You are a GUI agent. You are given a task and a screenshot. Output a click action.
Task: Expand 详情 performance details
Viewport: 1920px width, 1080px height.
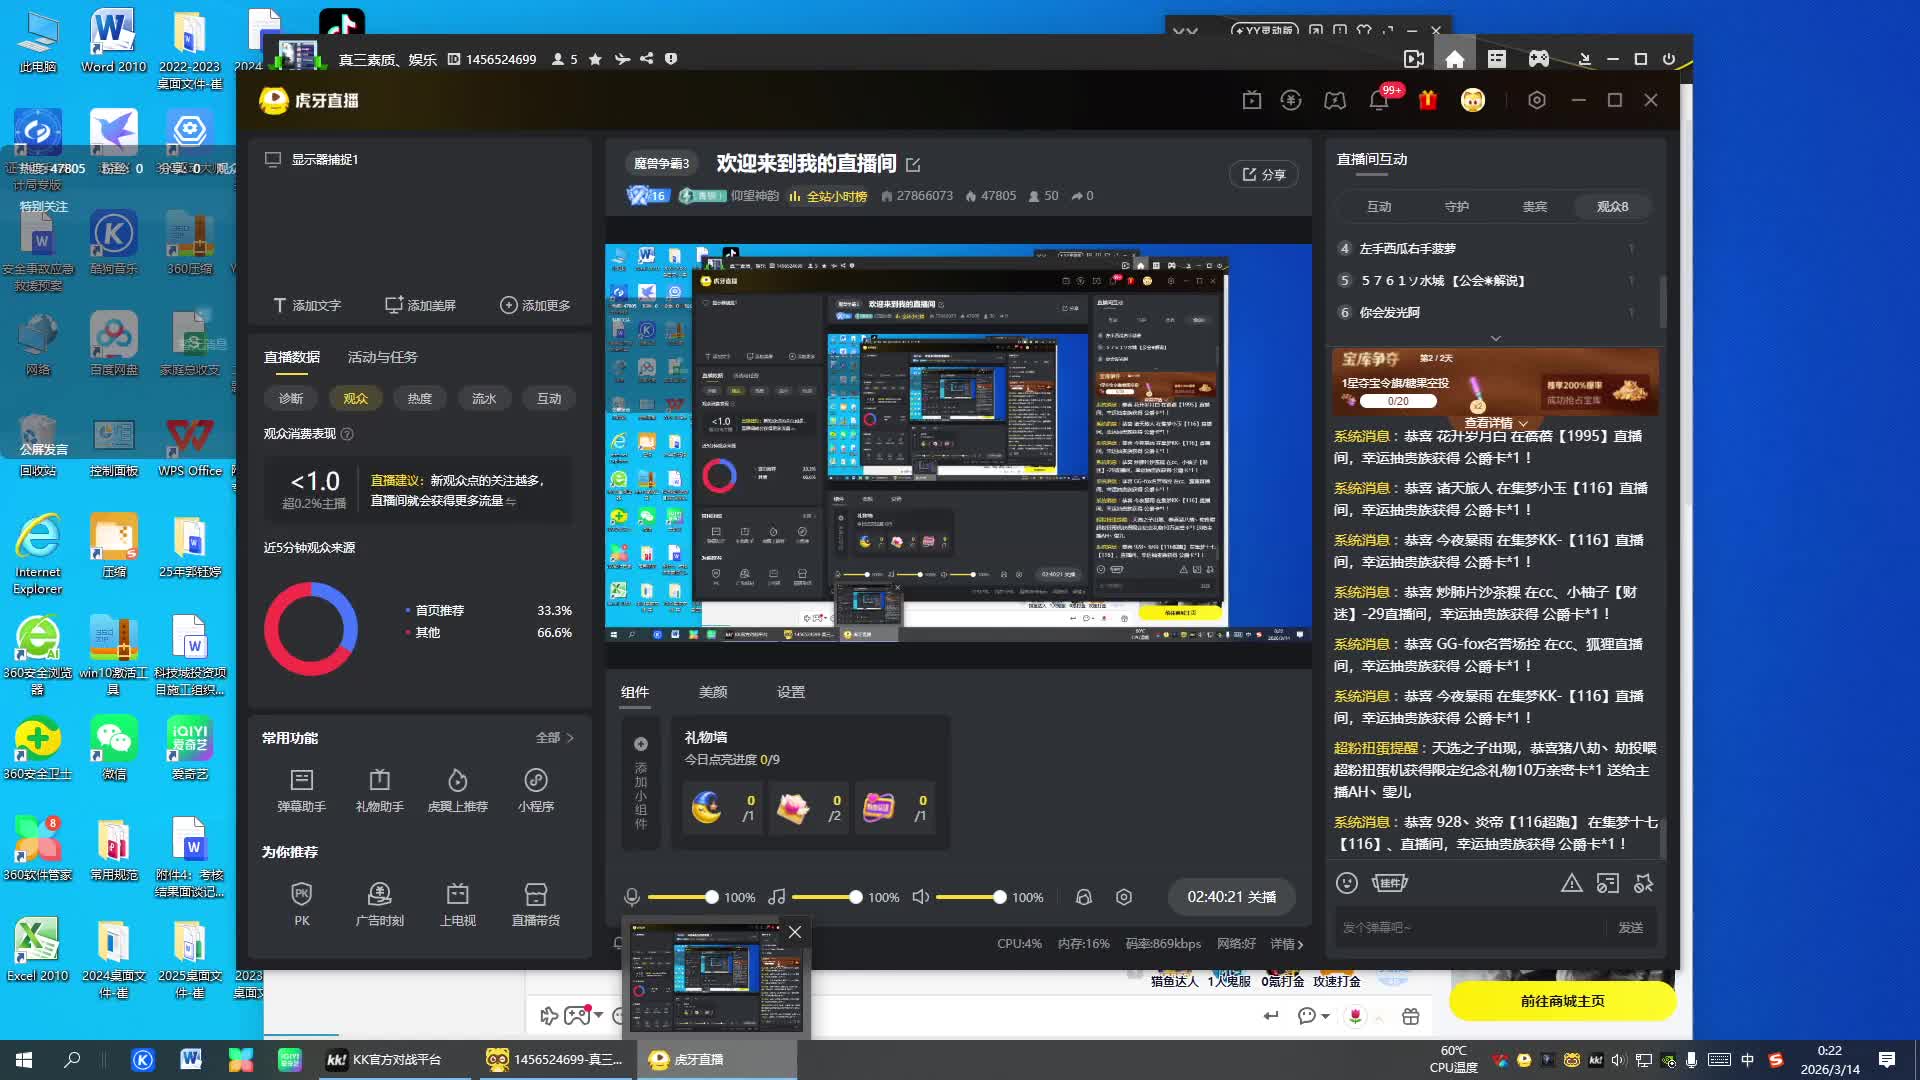1286,943
